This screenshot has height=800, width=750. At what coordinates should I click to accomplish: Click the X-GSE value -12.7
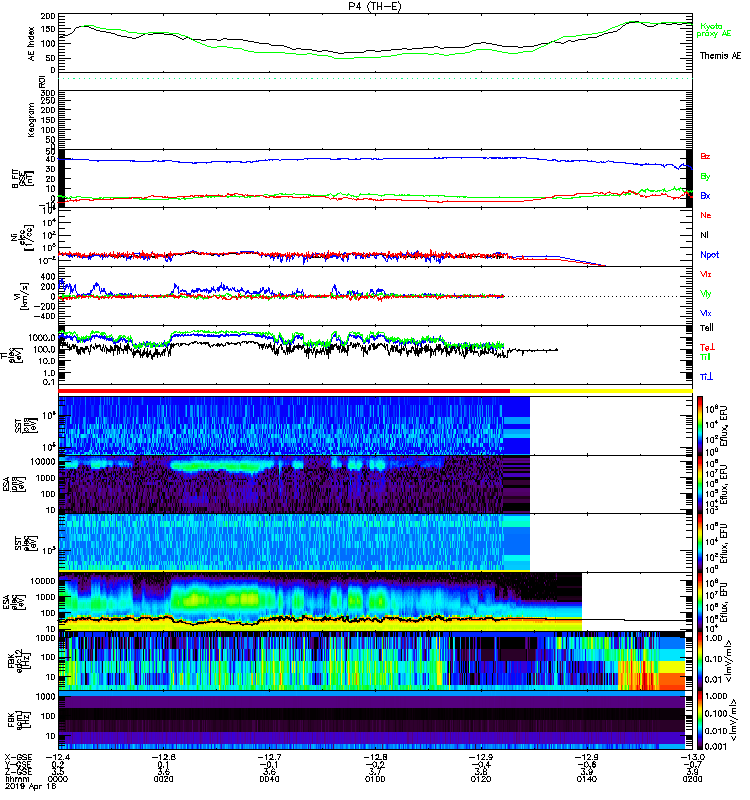click(x=269, y=757)
